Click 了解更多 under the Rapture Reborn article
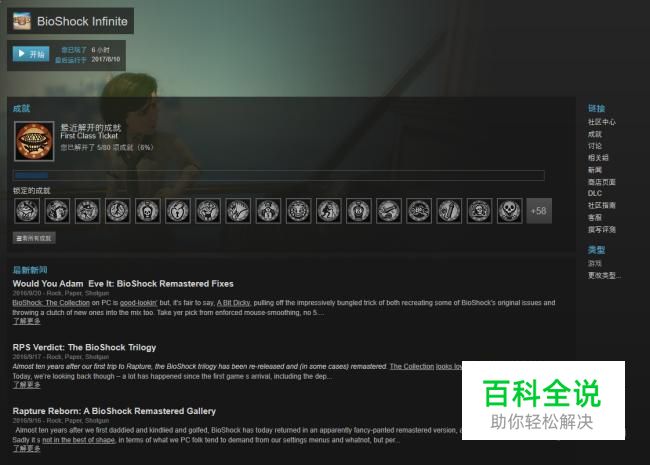 point(27,449)
